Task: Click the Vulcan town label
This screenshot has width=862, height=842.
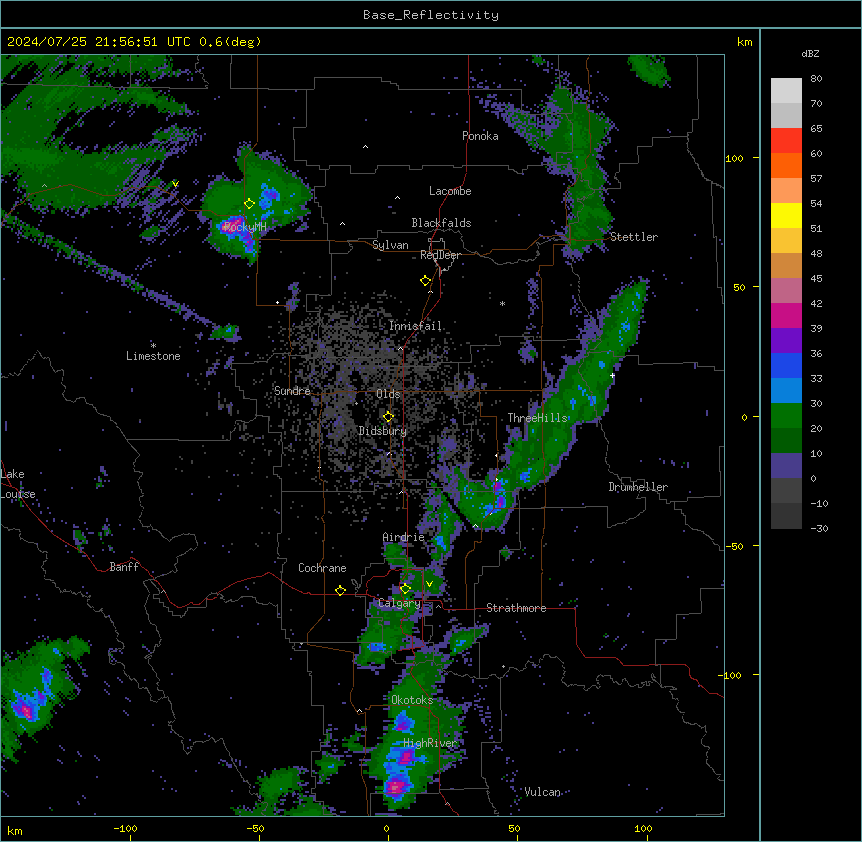Action: click(542, 792)
